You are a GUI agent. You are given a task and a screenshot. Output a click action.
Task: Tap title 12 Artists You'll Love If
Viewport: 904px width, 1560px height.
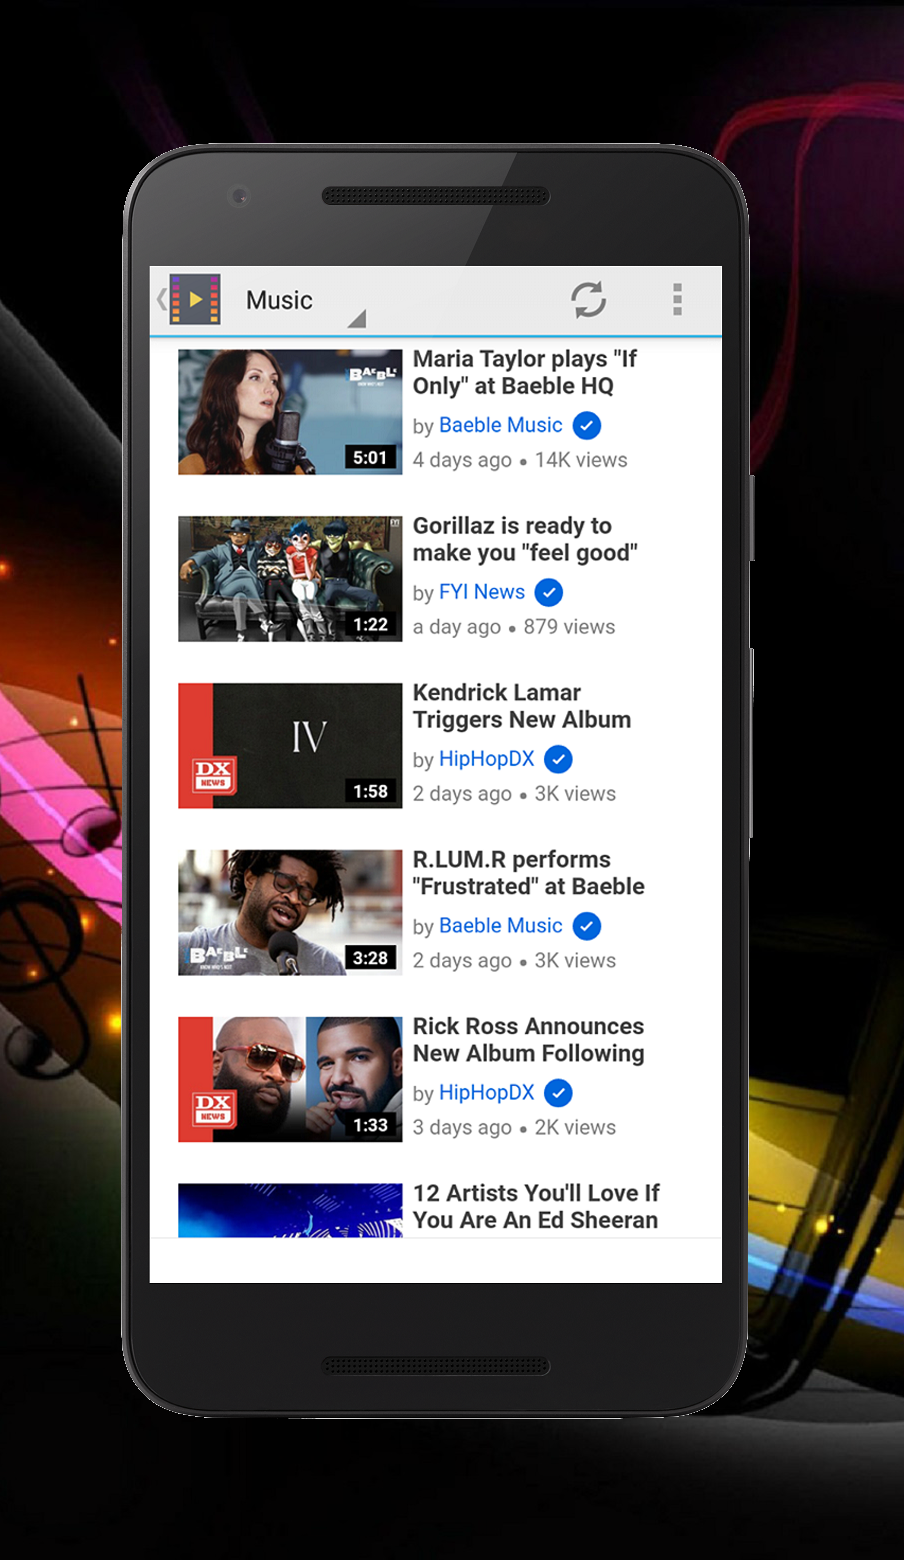(536, 1206)
